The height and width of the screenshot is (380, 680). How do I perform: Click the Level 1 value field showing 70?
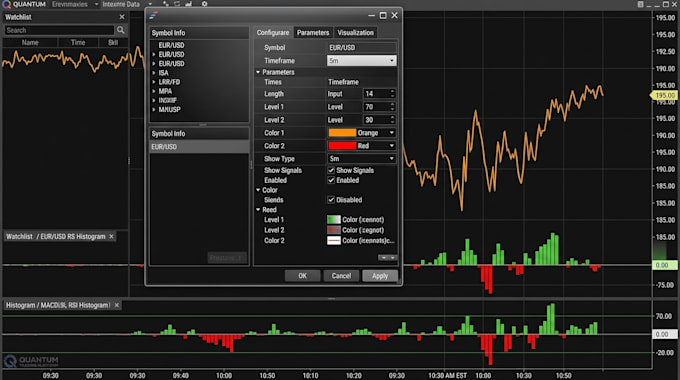[x=376, y=107]
